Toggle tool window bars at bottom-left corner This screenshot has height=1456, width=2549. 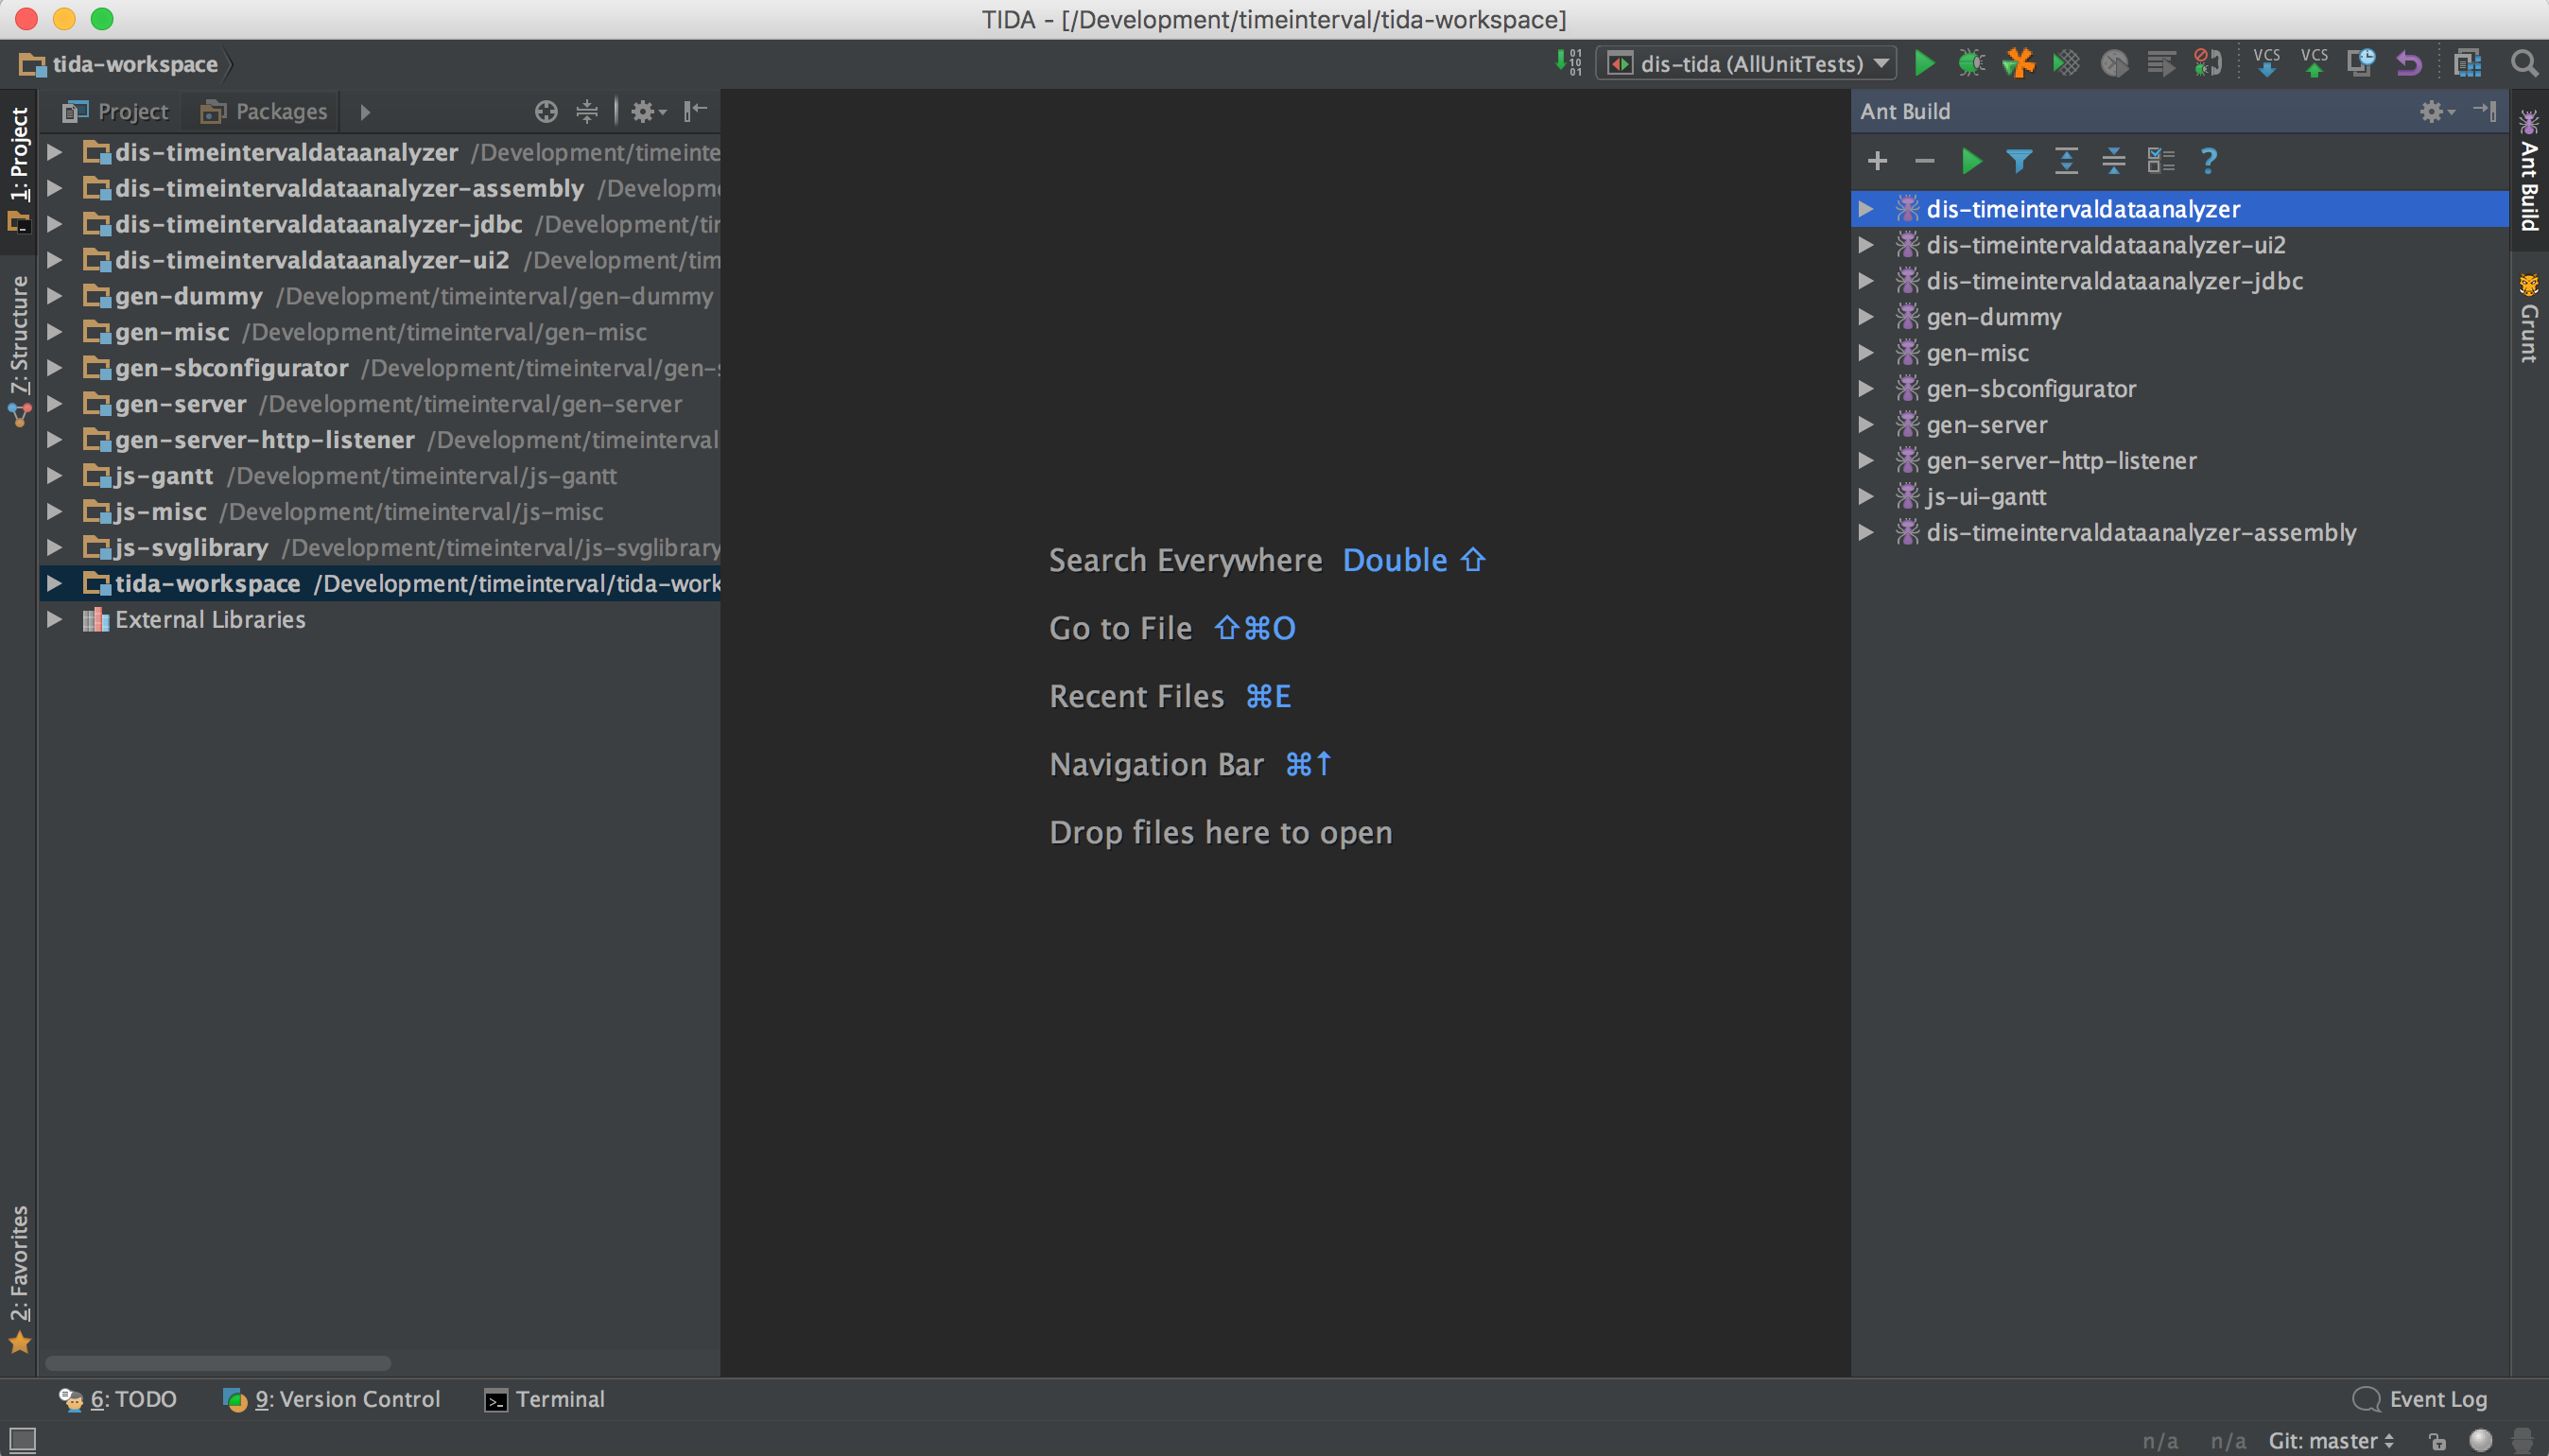21,1441
